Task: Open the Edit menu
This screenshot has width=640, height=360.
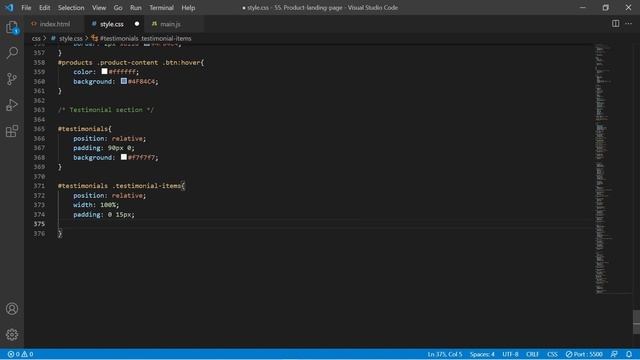Action: click(44, 8)
